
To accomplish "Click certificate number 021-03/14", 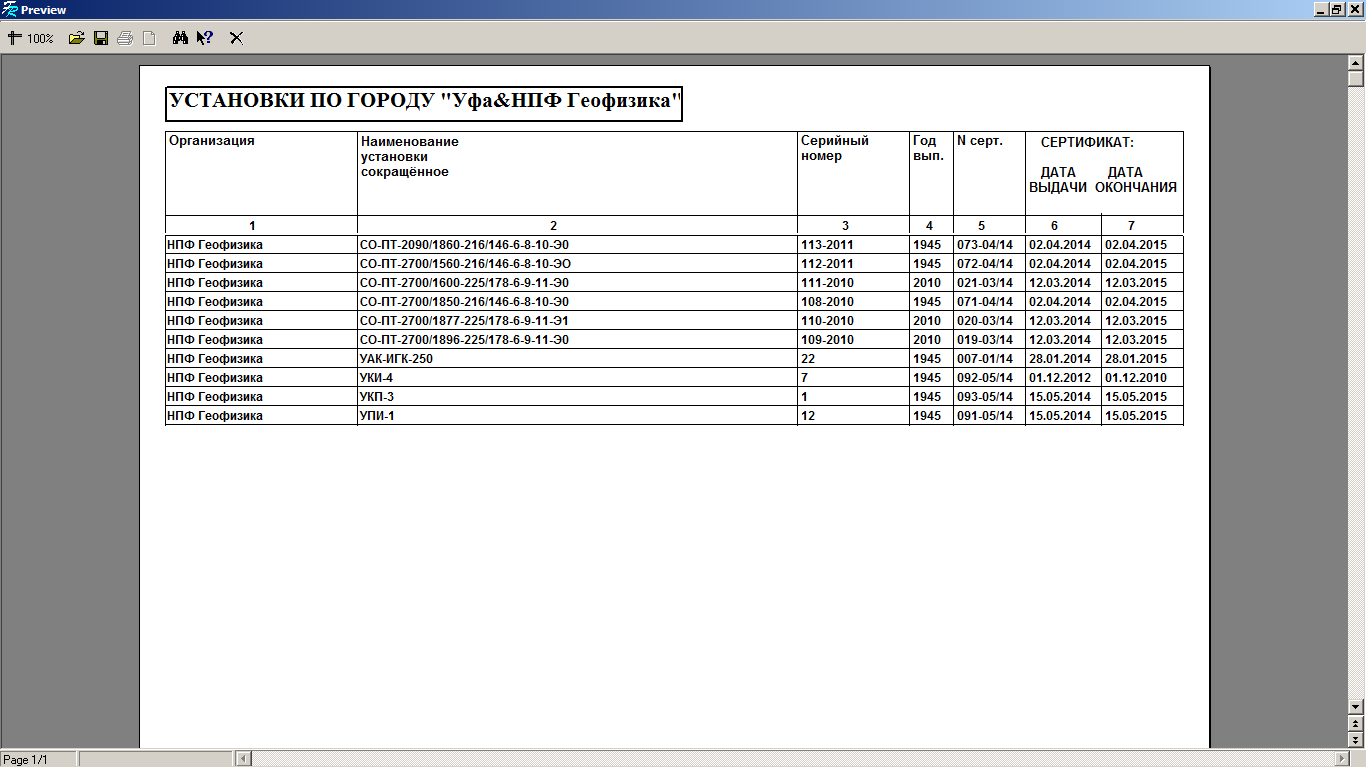I will point(985,283).
